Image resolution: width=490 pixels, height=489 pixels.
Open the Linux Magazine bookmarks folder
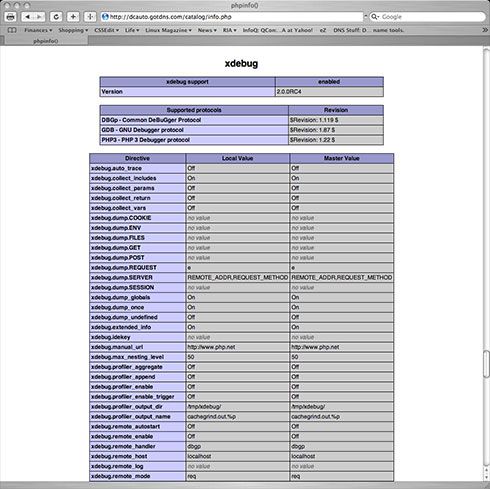coord(168,30)
